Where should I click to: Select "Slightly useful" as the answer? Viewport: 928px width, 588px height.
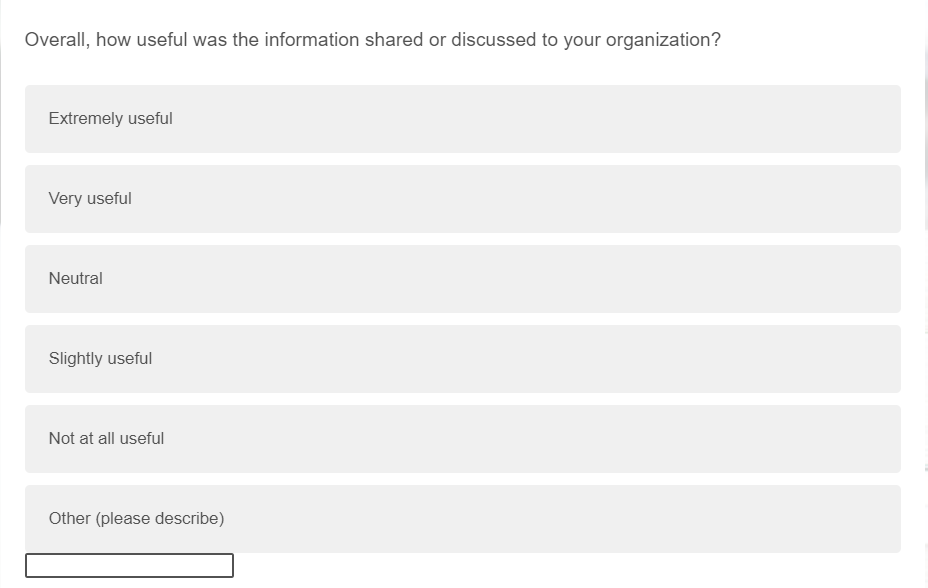pos(462,359)
